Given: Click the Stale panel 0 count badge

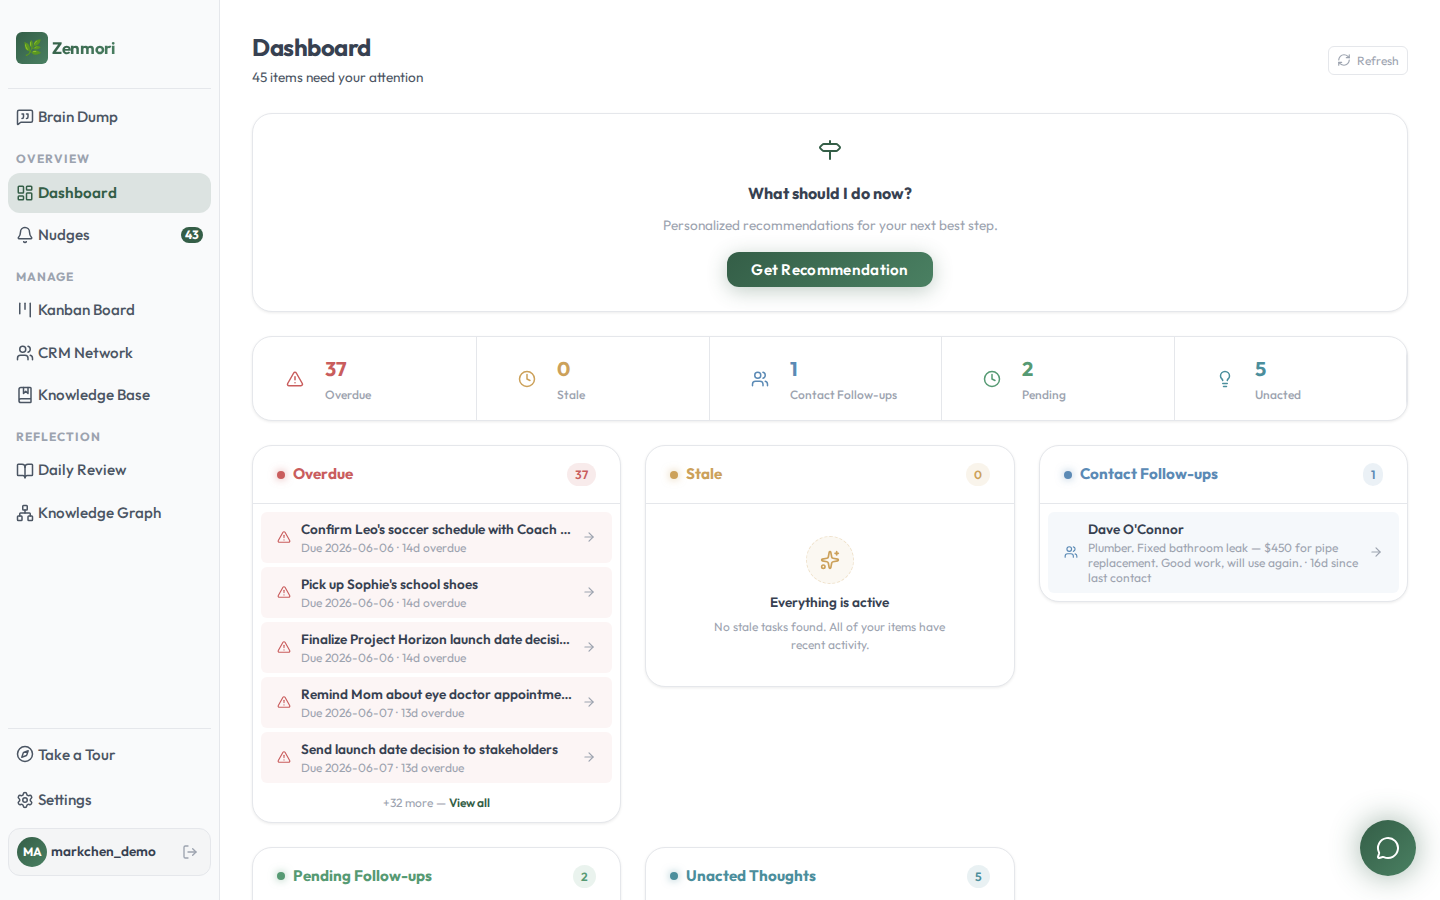Looking at the screenshot, I should [978, 475].
